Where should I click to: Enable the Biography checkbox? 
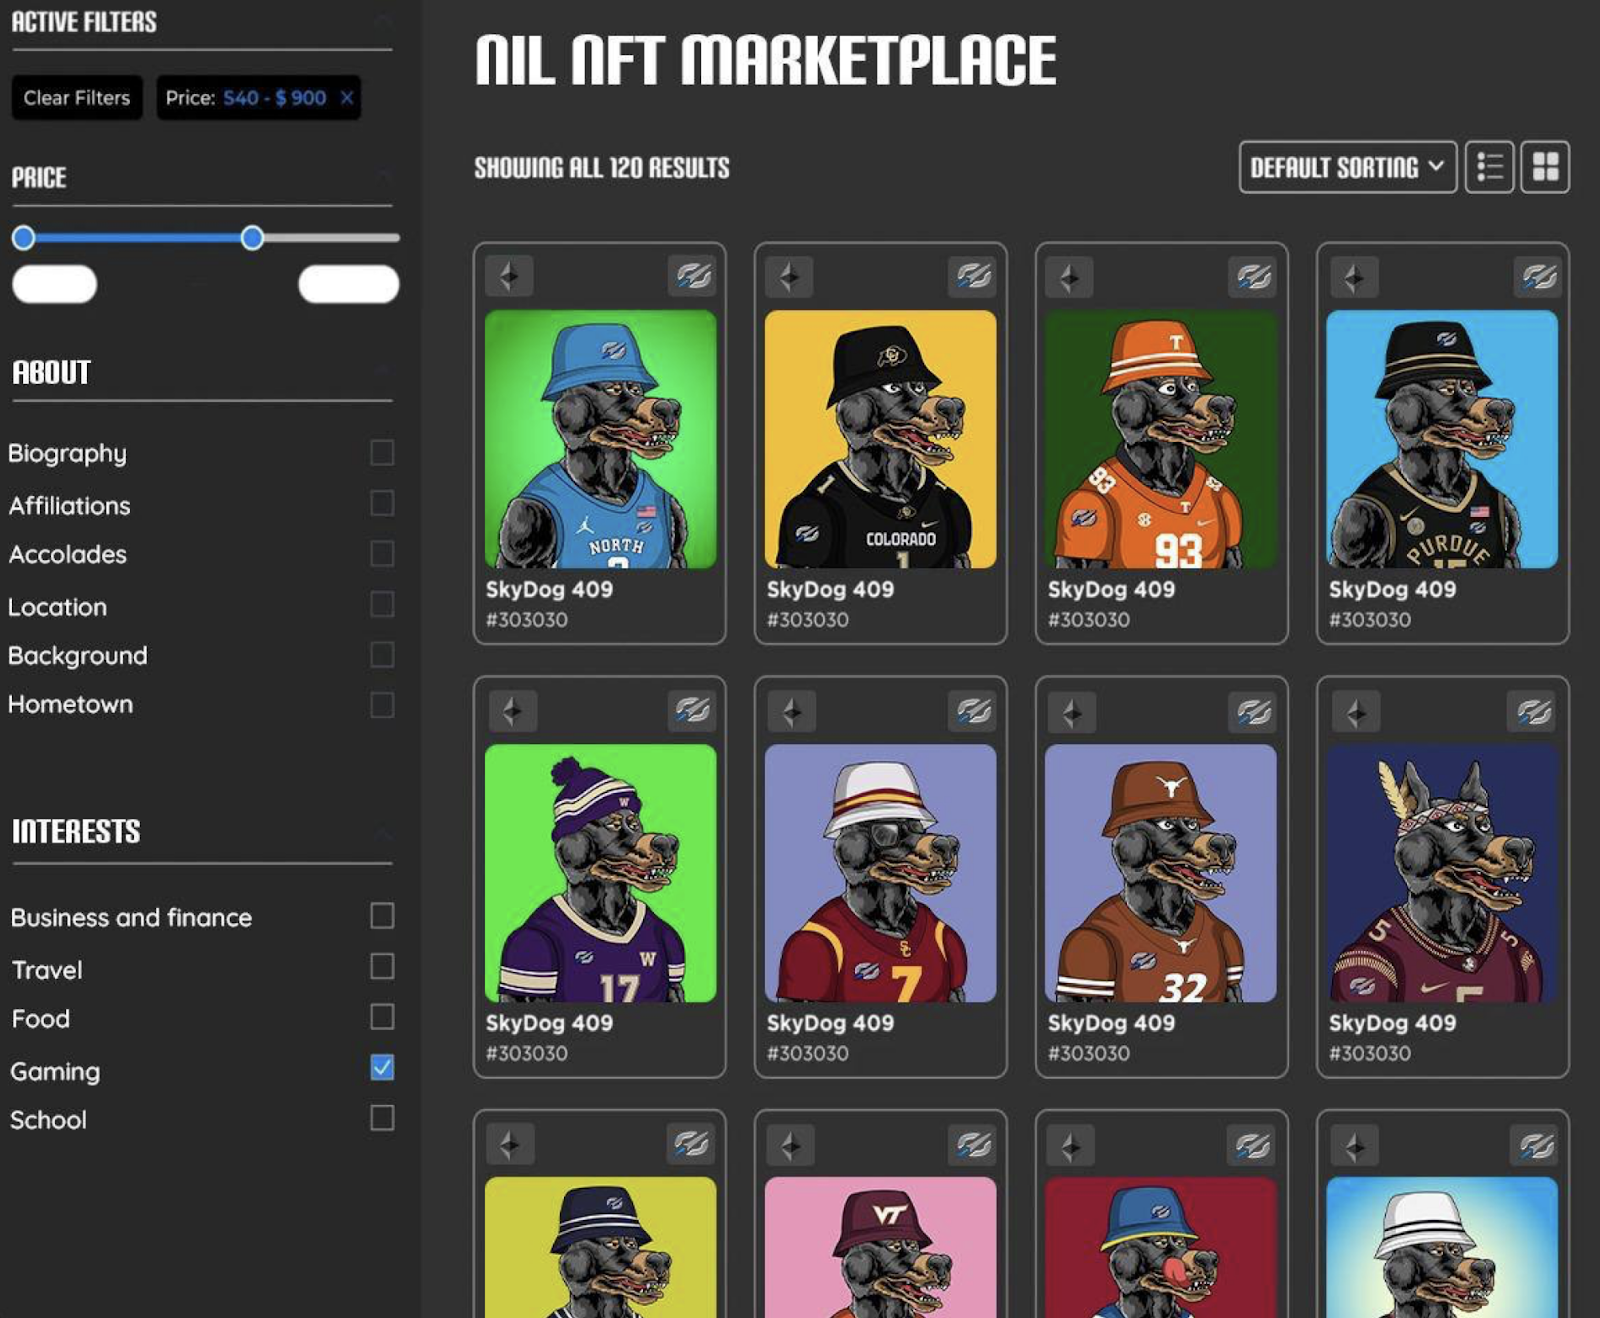pyautogui.click(x=382, y=452)
